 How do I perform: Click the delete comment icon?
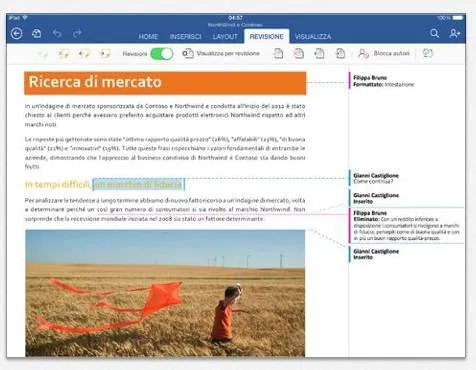pos(63,54)
